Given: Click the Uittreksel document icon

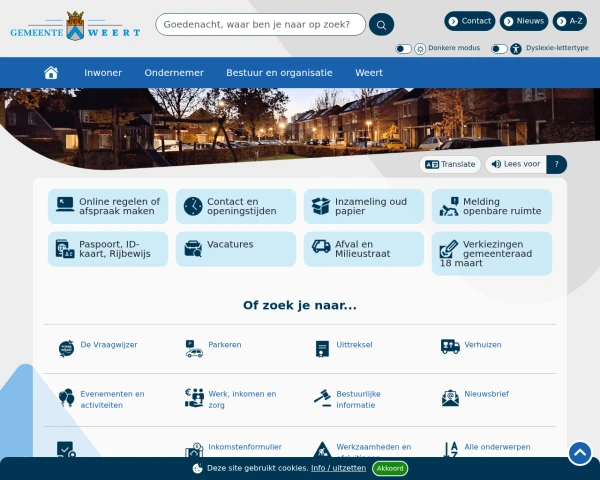Looking at the screenshot, I should (x=322, y=349).
